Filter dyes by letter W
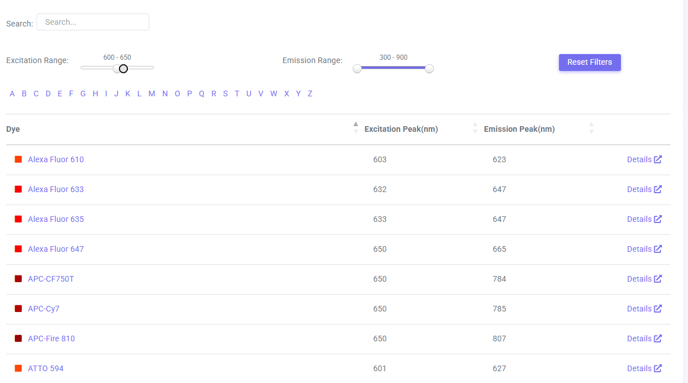This screenshot has height=383, width=688. pos(274,93)
